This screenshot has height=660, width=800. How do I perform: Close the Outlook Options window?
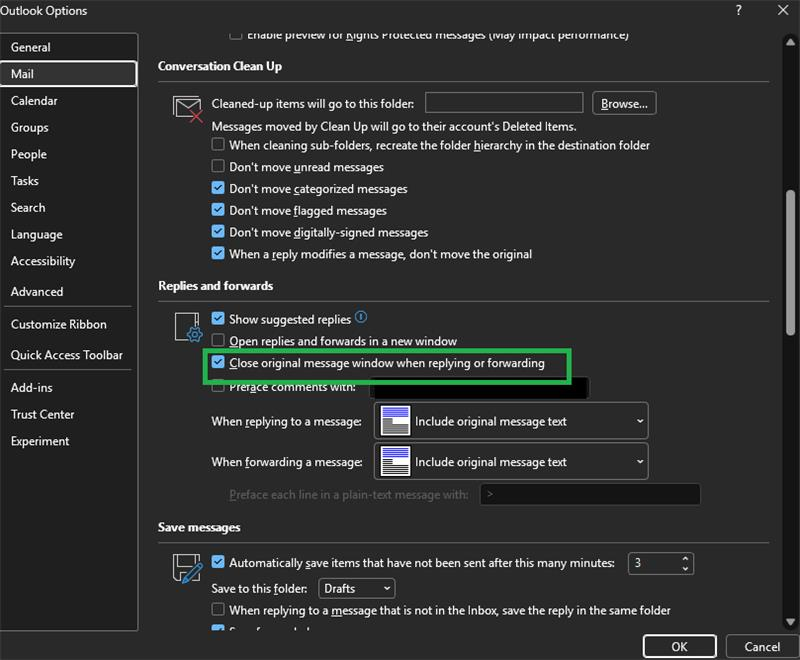(x=783, y=10)
